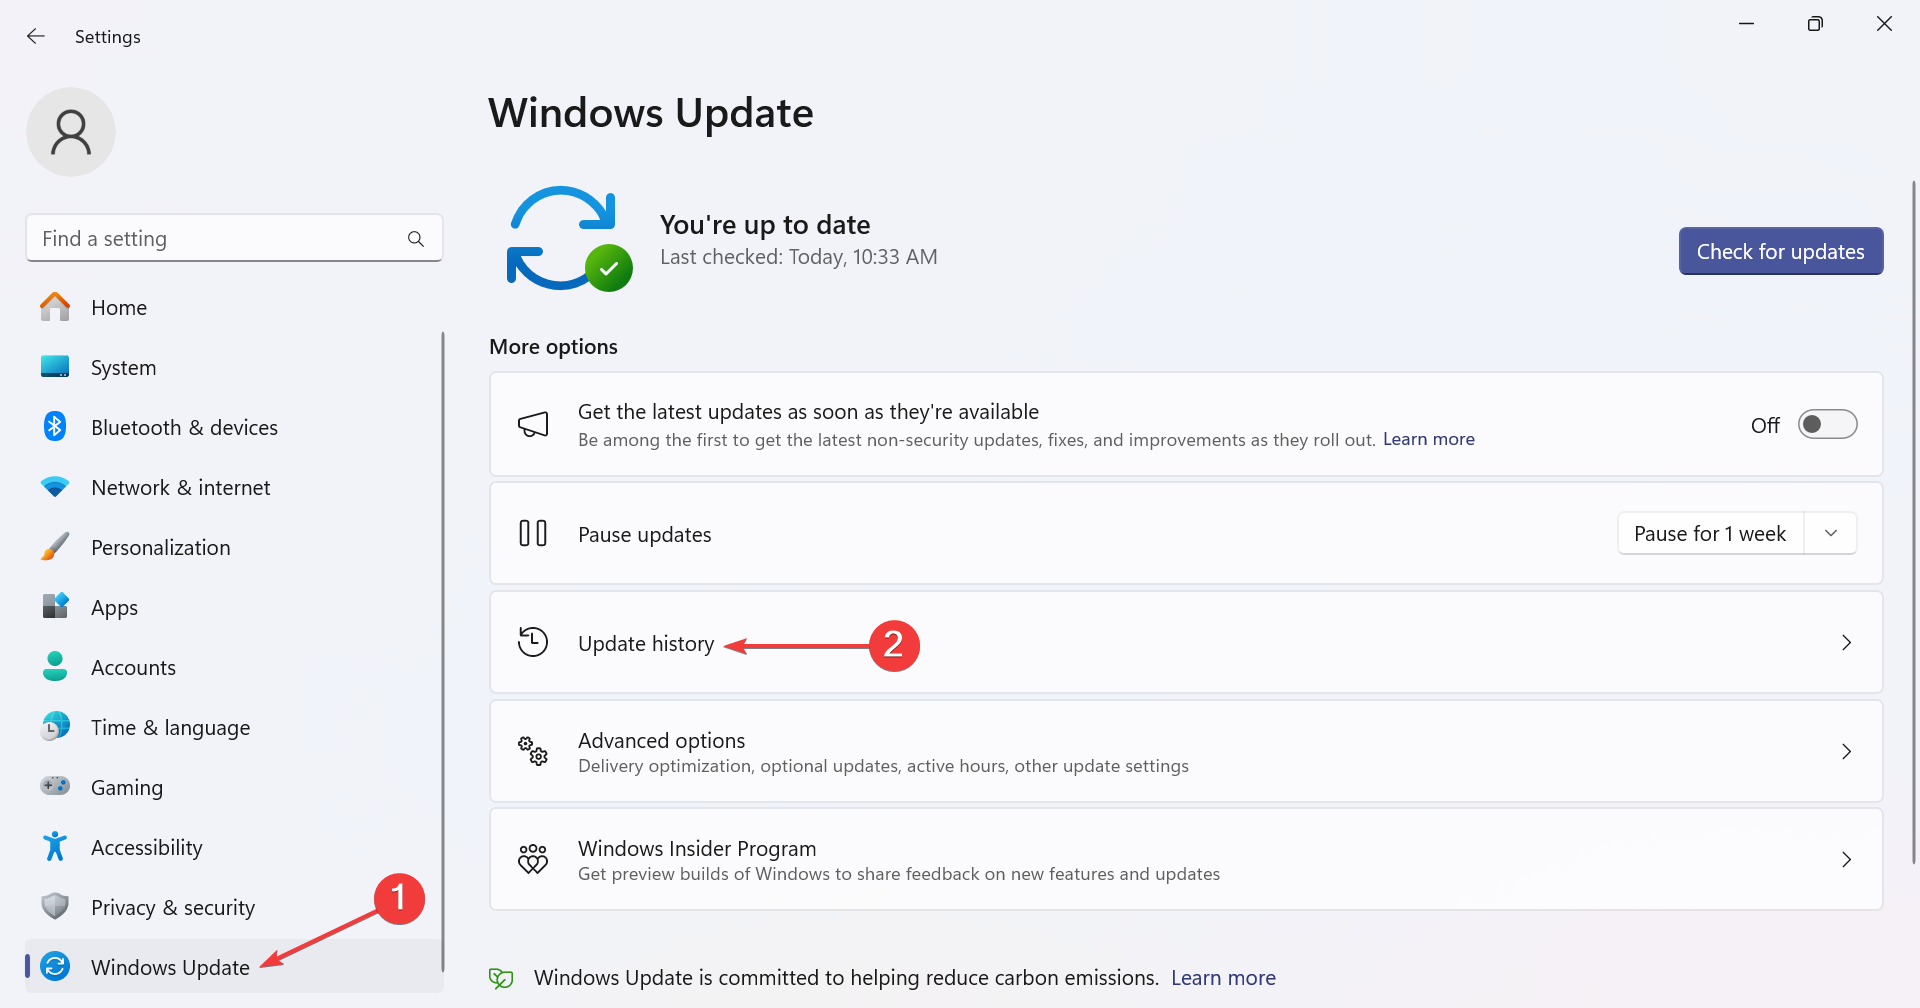Open the Bluetooth & devices settings icon
Screen dimensions: 1920x1008
pyautogui.click(x=54, y=427)
